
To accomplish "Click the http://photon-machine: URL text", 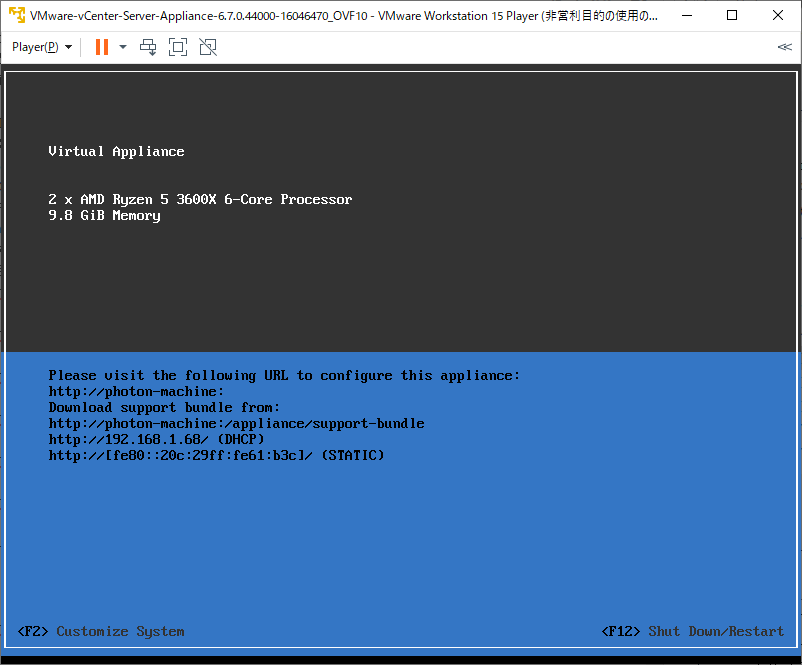I will coord(136,392).
